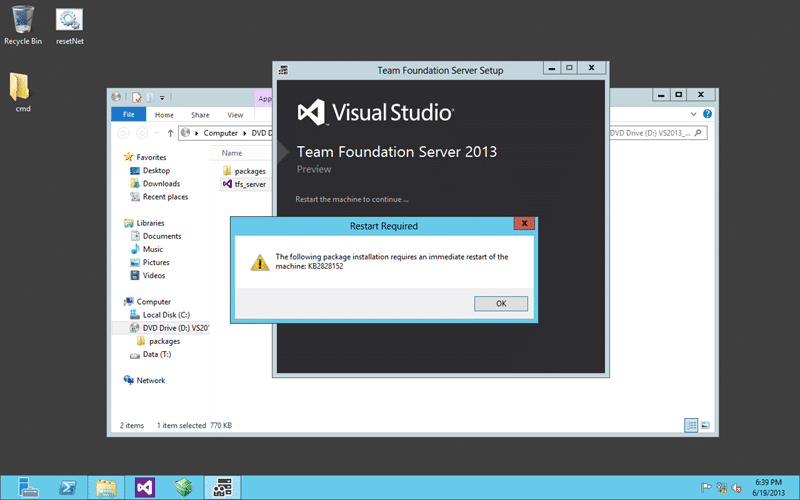Click the Forward arrow in Explorer
The height and width of the screenshot is (500, 800).
[142, 133]
